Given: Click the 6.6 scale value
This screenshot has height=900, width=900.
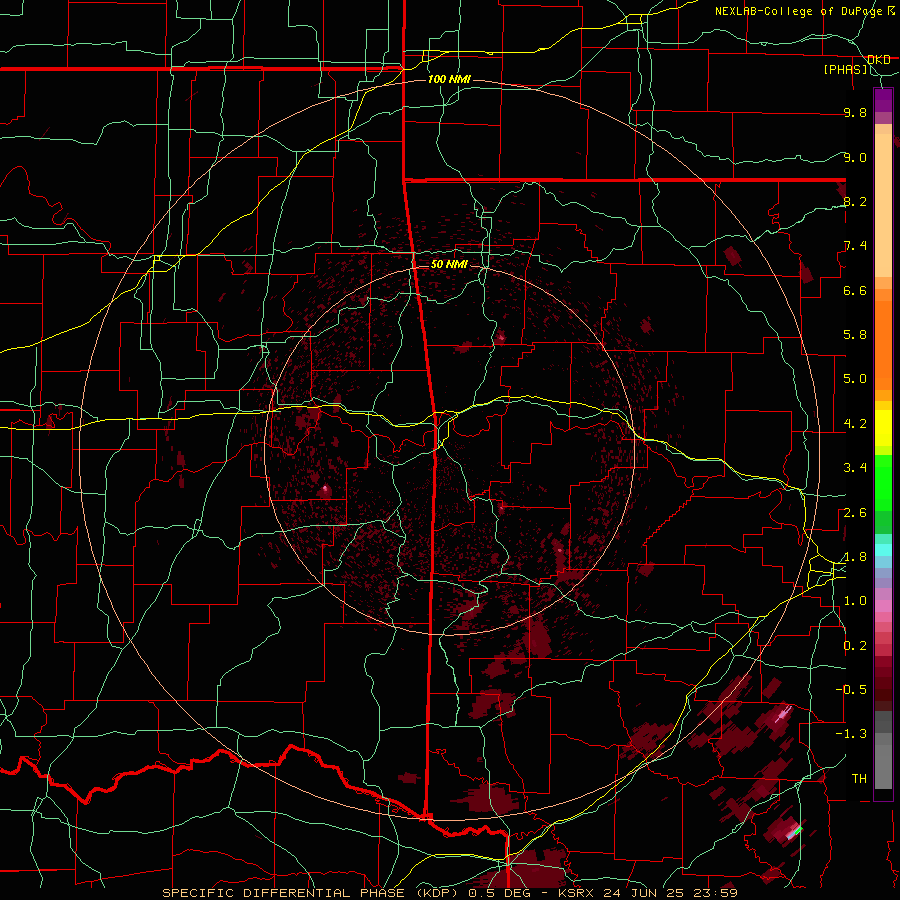Looking at the screenshot, I should coord(855,290).
